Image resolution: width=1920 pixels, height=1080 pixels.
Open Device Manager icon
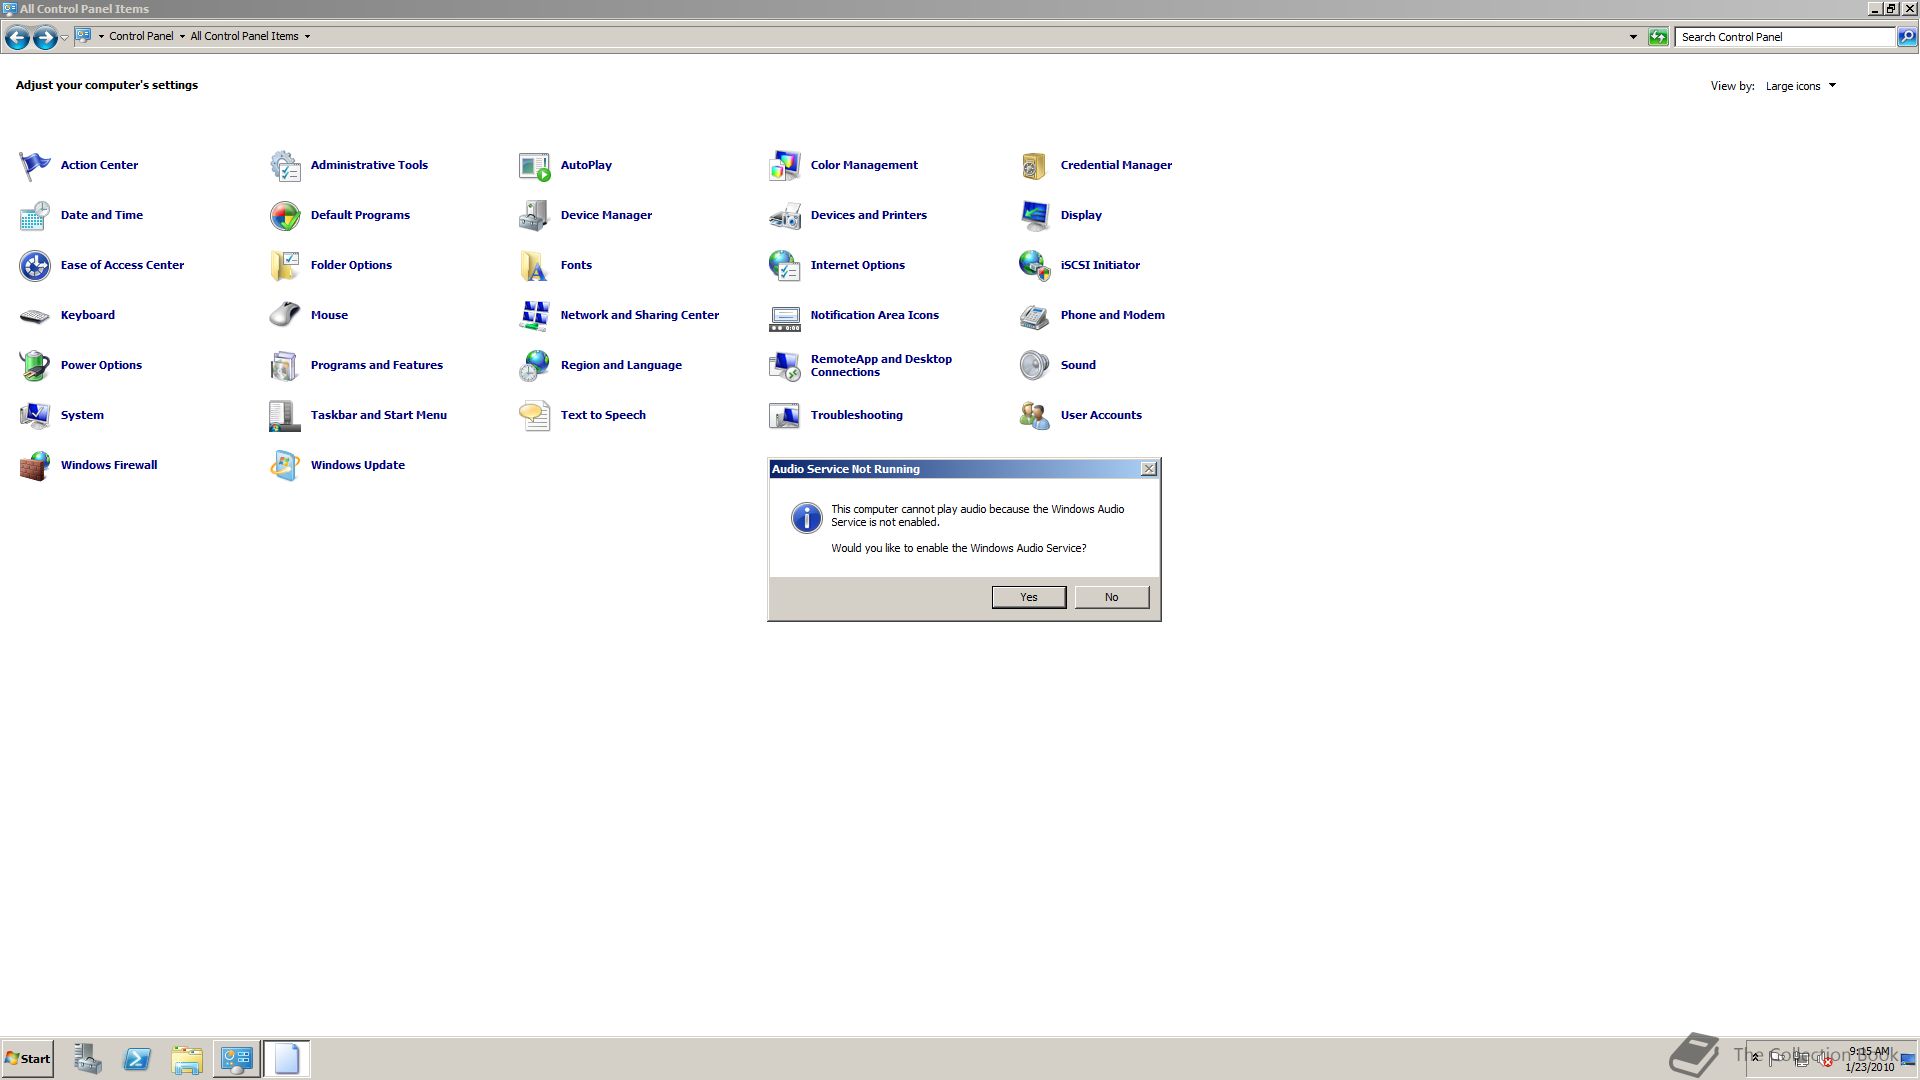pos(535,215)
